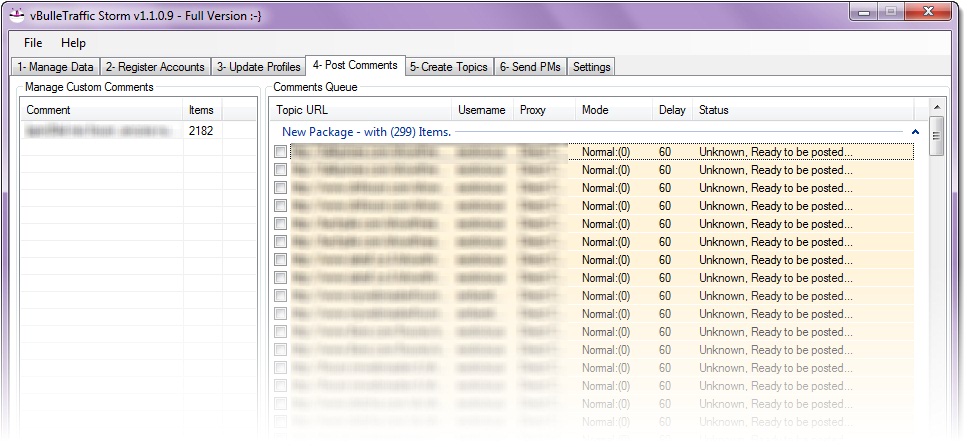Open the Help menu
This screenshot has height=447, width=969.
(73, 43)
